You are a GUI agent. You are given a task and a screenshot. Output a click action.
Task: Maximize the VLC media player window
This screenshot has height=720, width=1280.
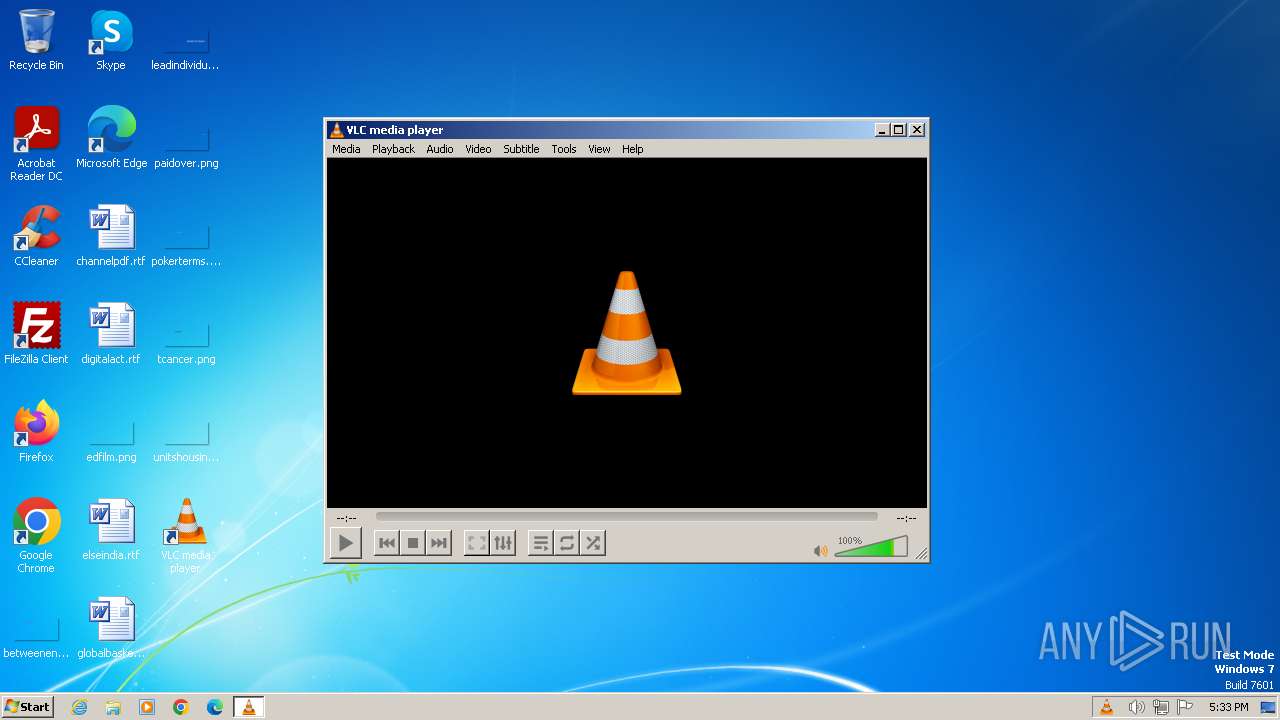click(898, 130)
